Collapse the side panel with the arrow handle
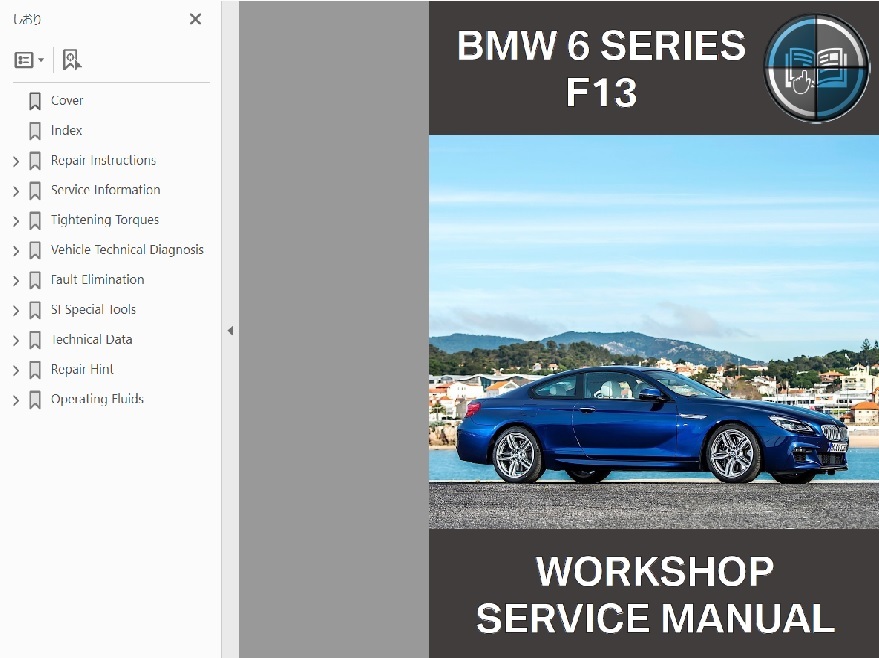 230,331
